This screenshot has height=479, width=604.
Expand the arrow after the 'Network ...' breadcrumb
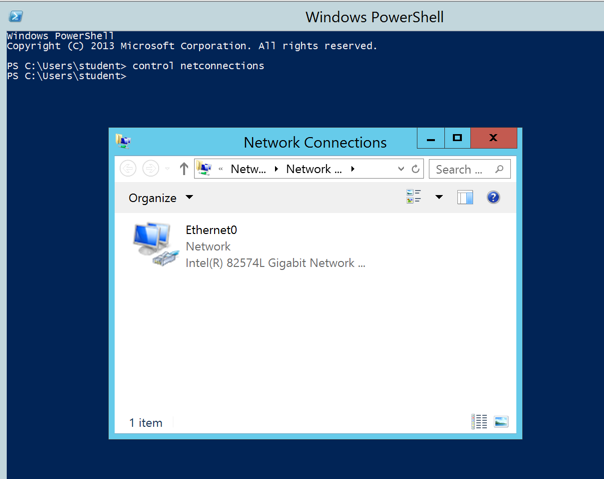tap(352, 169)
